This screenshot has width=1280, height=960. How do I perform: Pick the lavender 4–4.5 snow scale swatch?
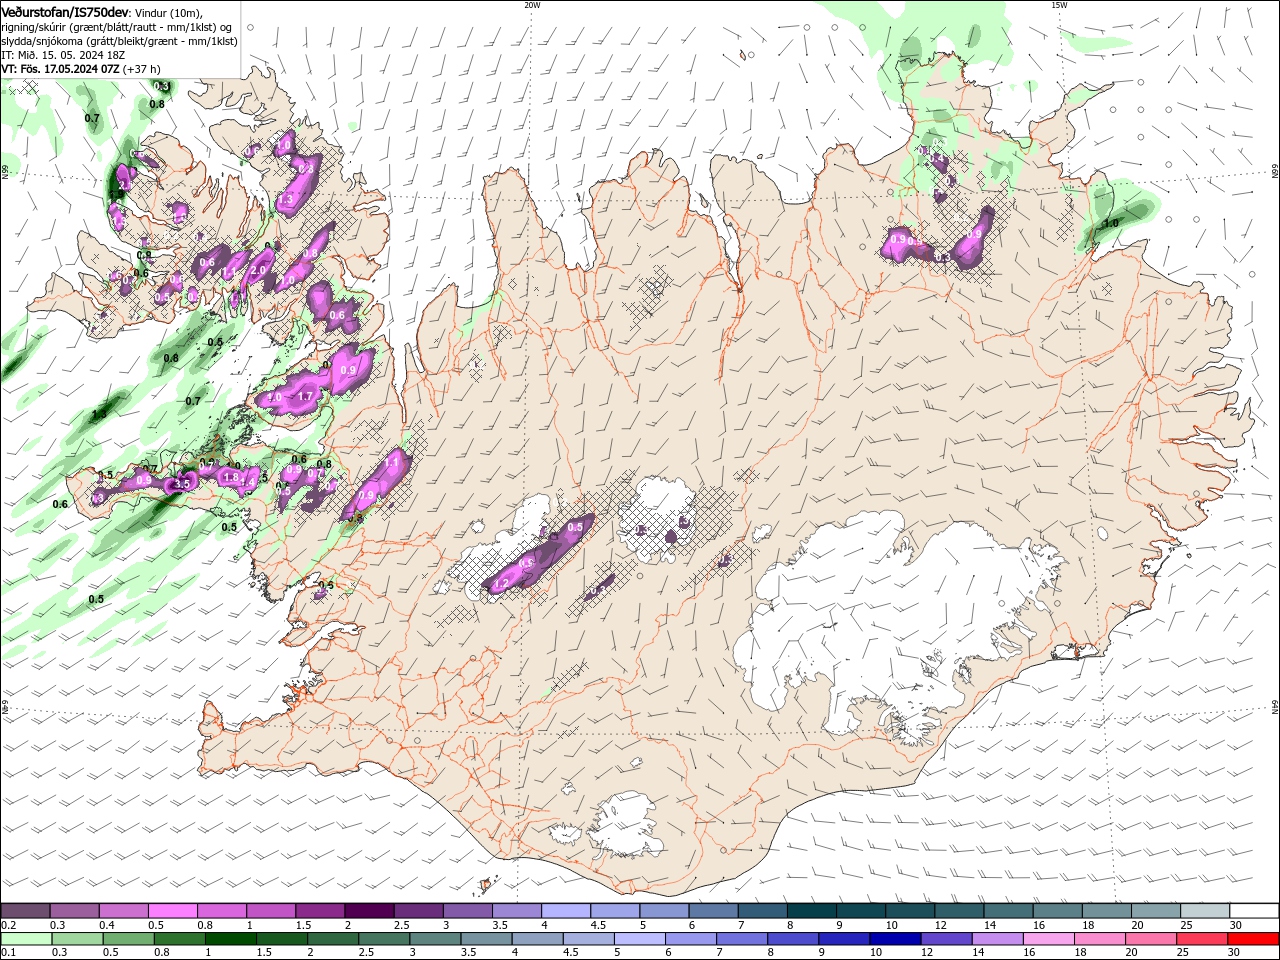tap(566, 911)
